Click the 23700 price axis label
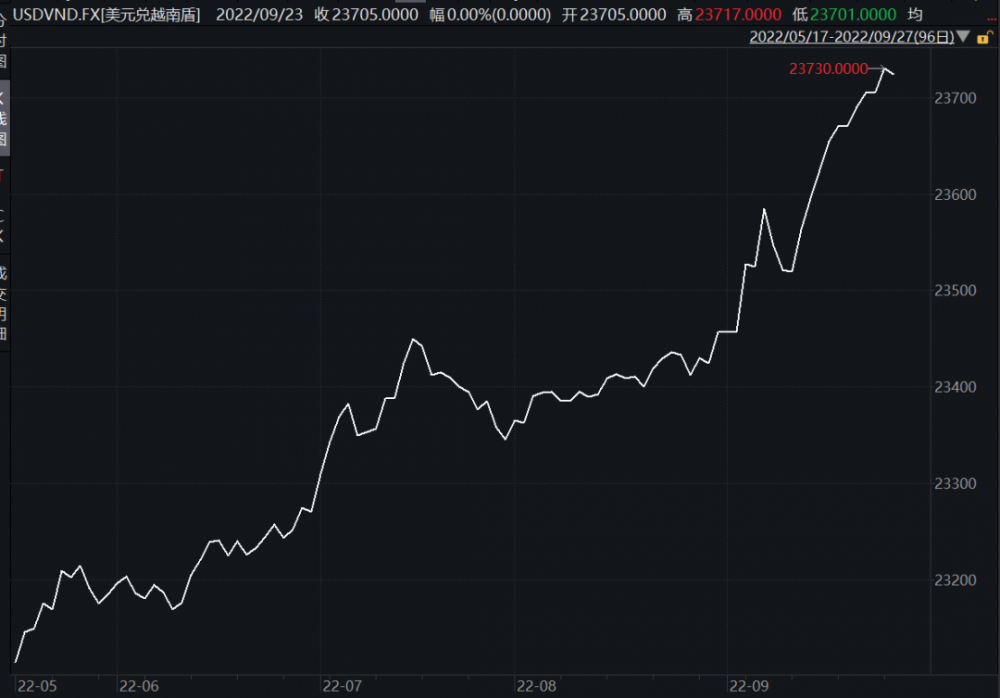This screenshot has width=1000, height=698. [x=955, y=98]
